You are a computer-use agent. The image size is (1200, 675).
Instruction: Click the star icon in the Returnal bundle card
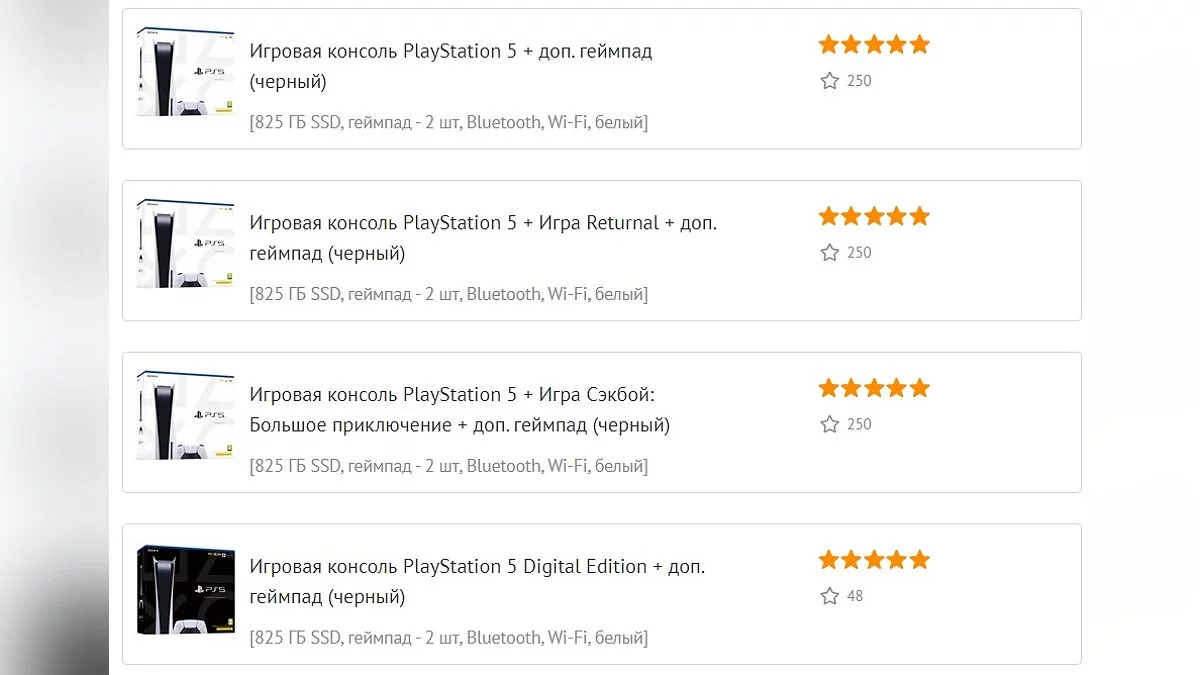point(829,253)
